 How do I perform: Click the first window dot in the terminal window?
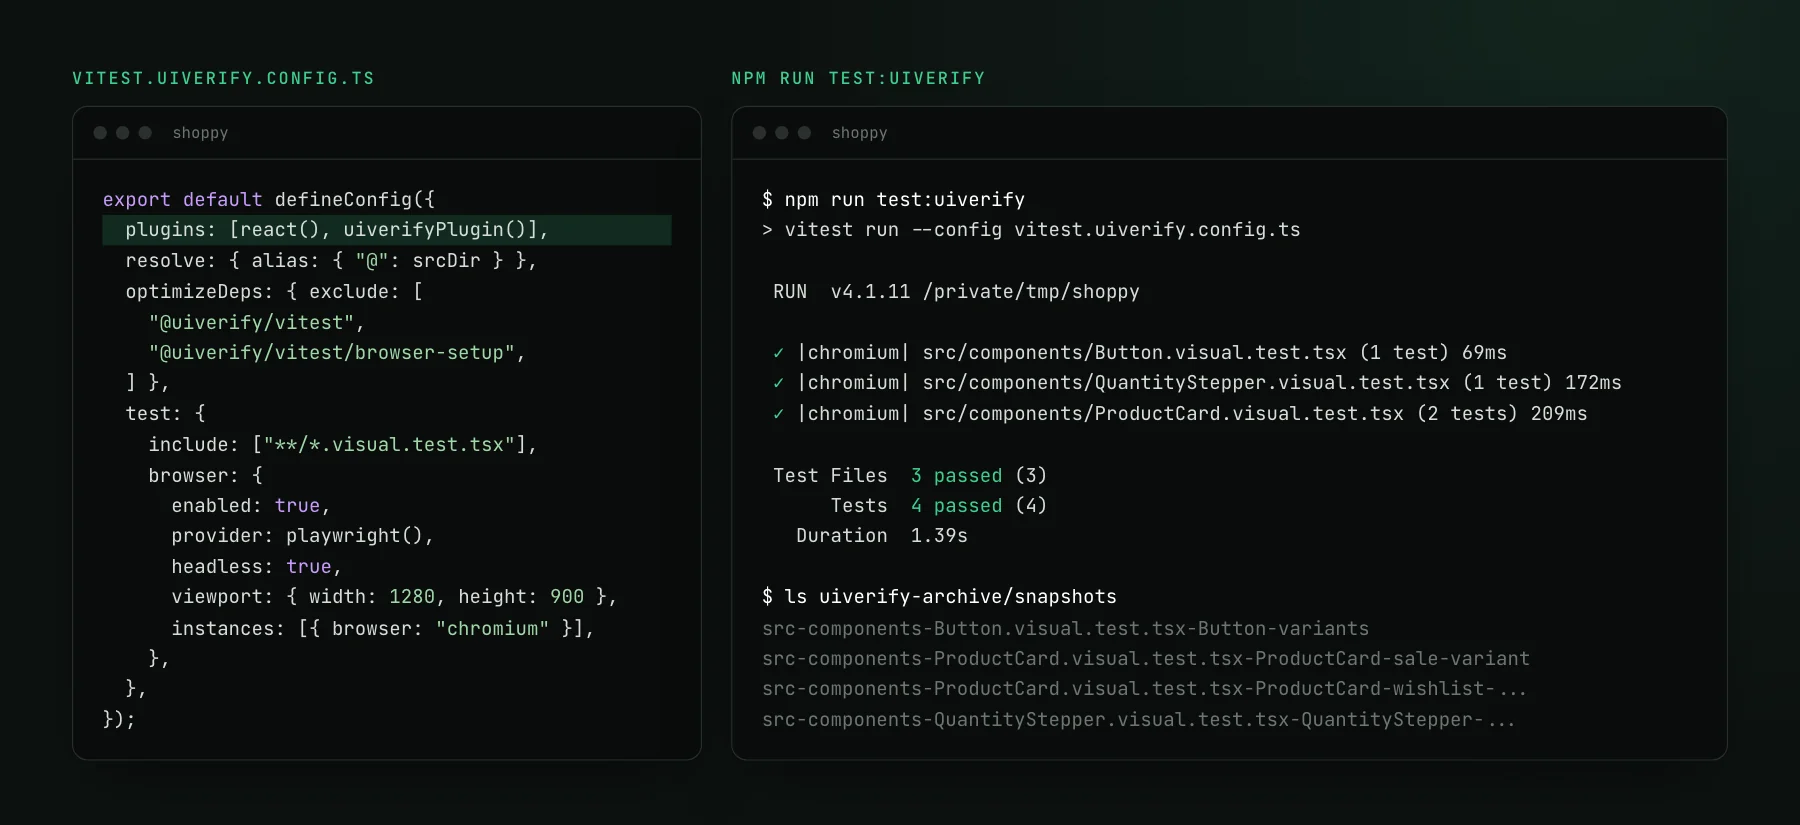(x=759, y=133)
